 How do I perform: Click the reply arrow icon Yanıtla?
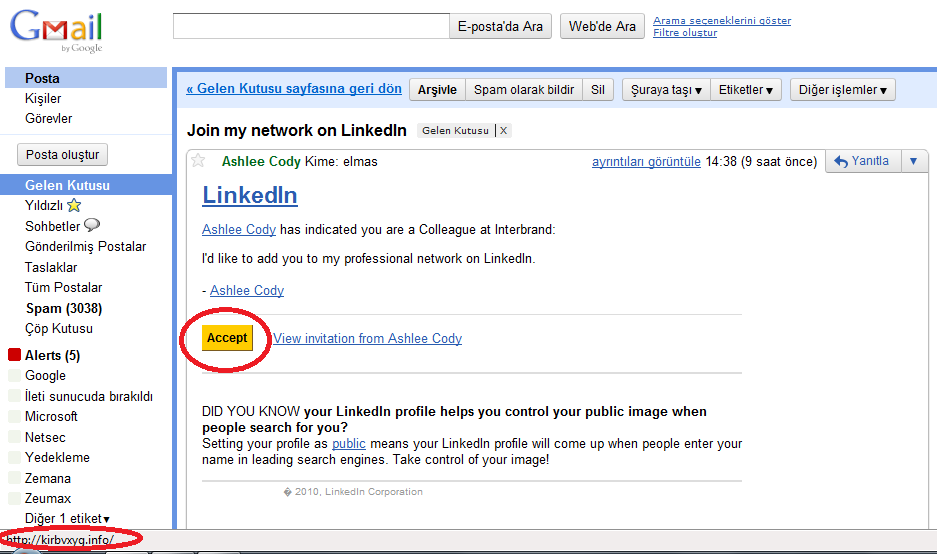coord(841,161)
